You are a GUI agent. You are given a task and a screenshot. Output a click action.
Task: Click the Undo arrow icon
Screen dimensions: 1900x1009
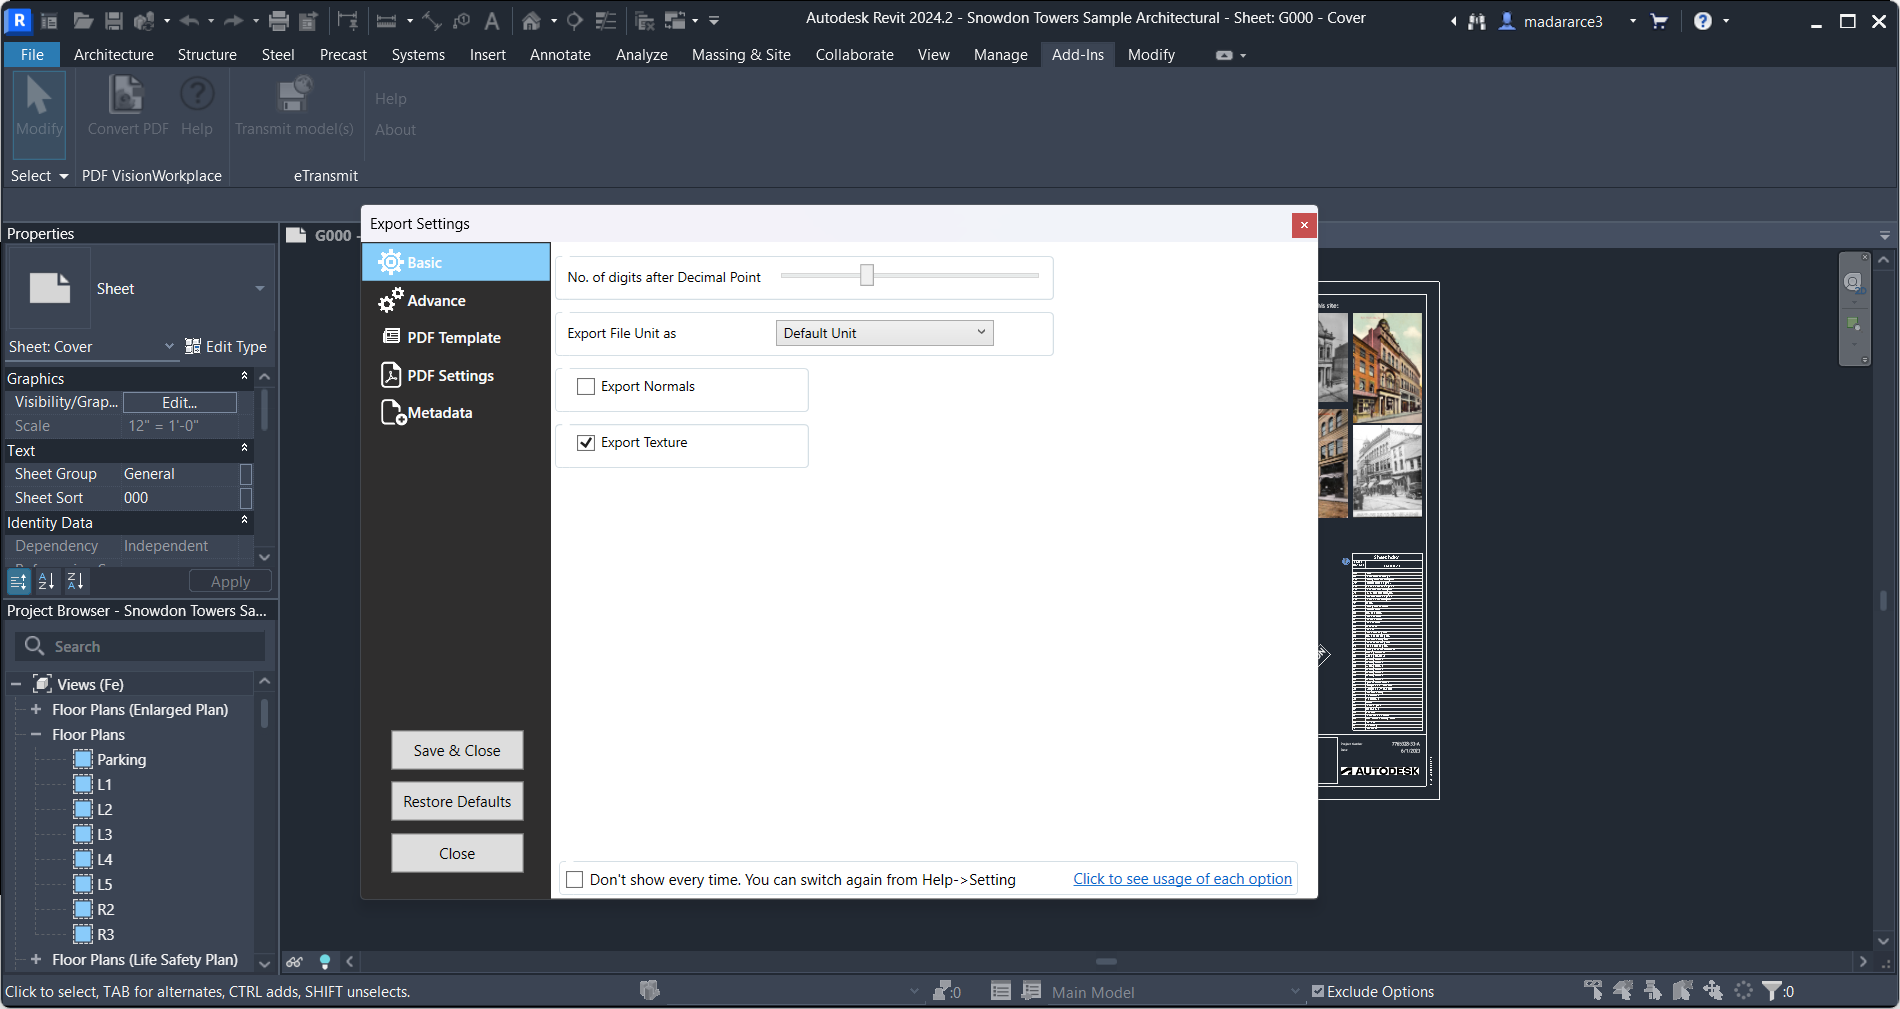click(189, 20)
